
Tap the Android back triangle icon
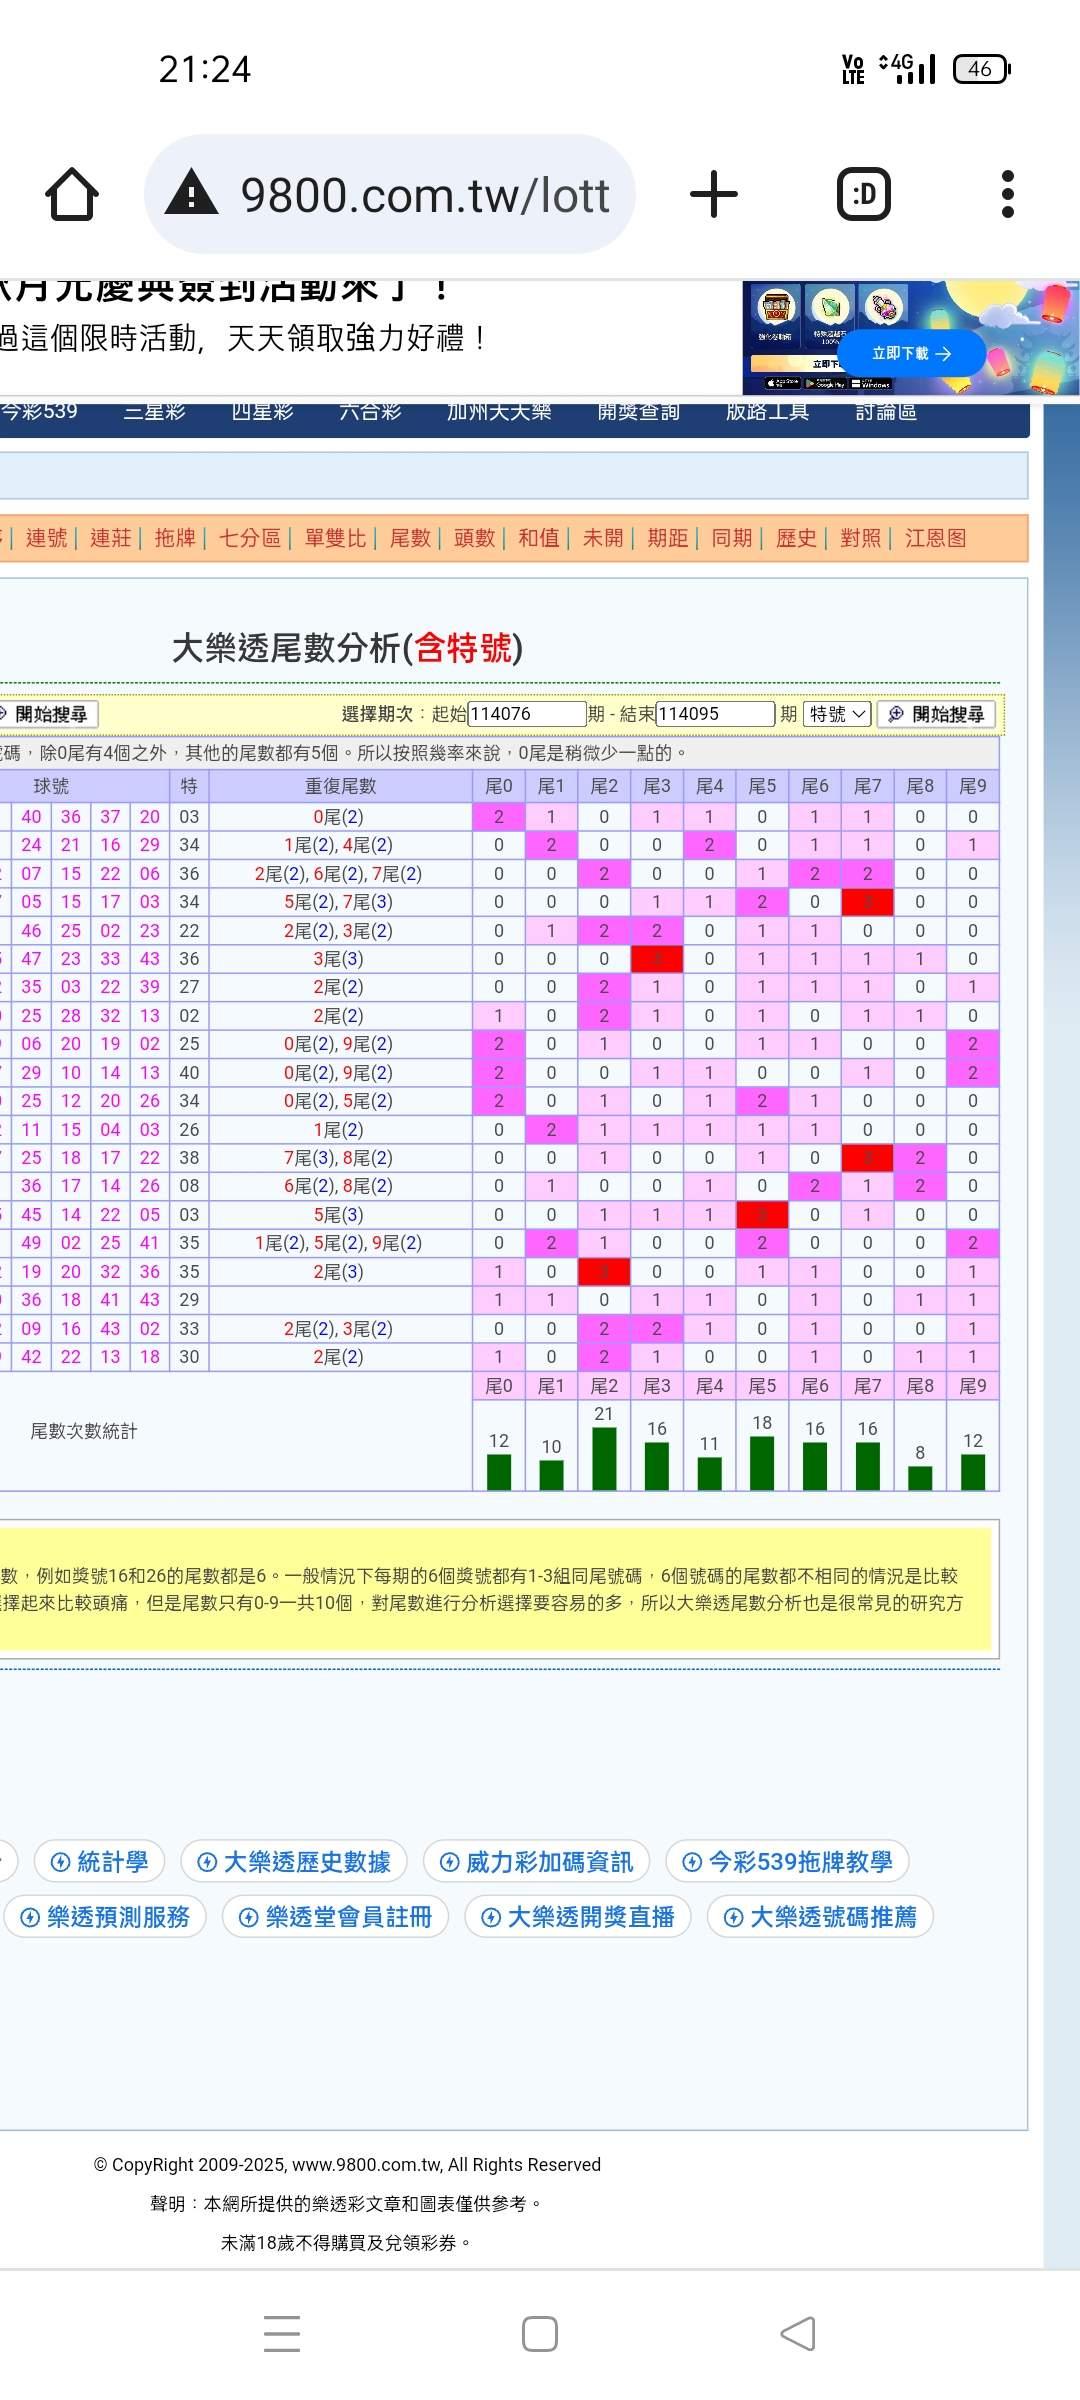pos(797,2334)
